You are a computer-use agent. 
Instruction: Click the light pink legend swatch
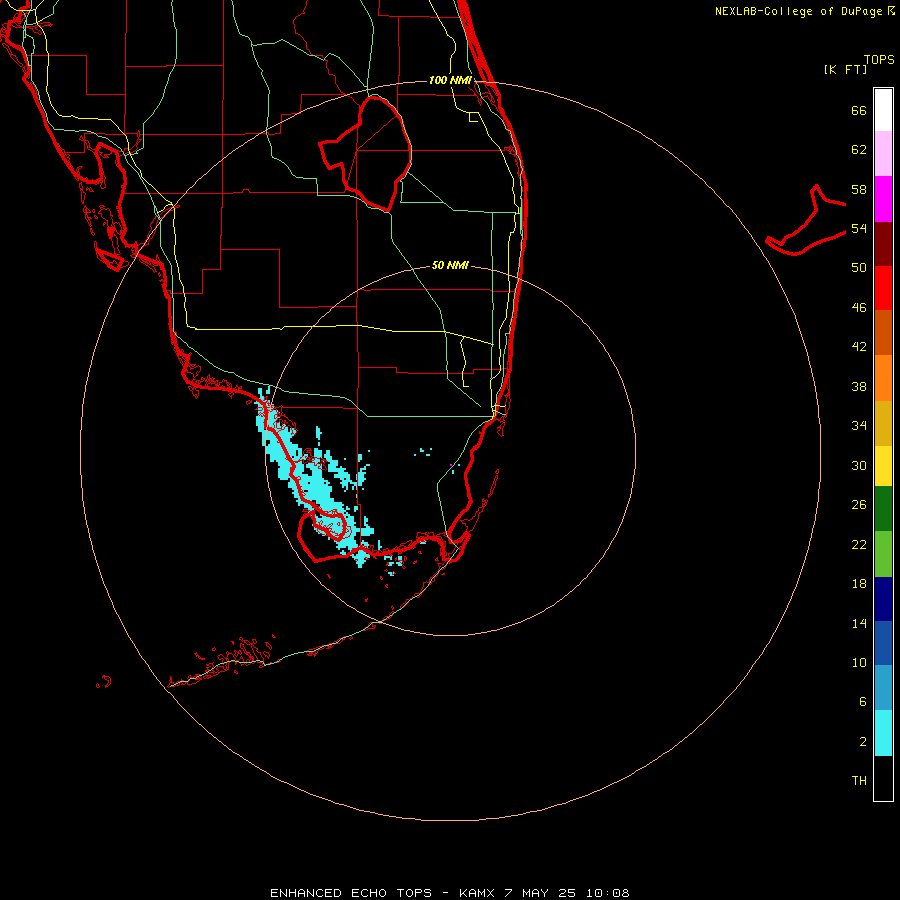tap(883, 153)
